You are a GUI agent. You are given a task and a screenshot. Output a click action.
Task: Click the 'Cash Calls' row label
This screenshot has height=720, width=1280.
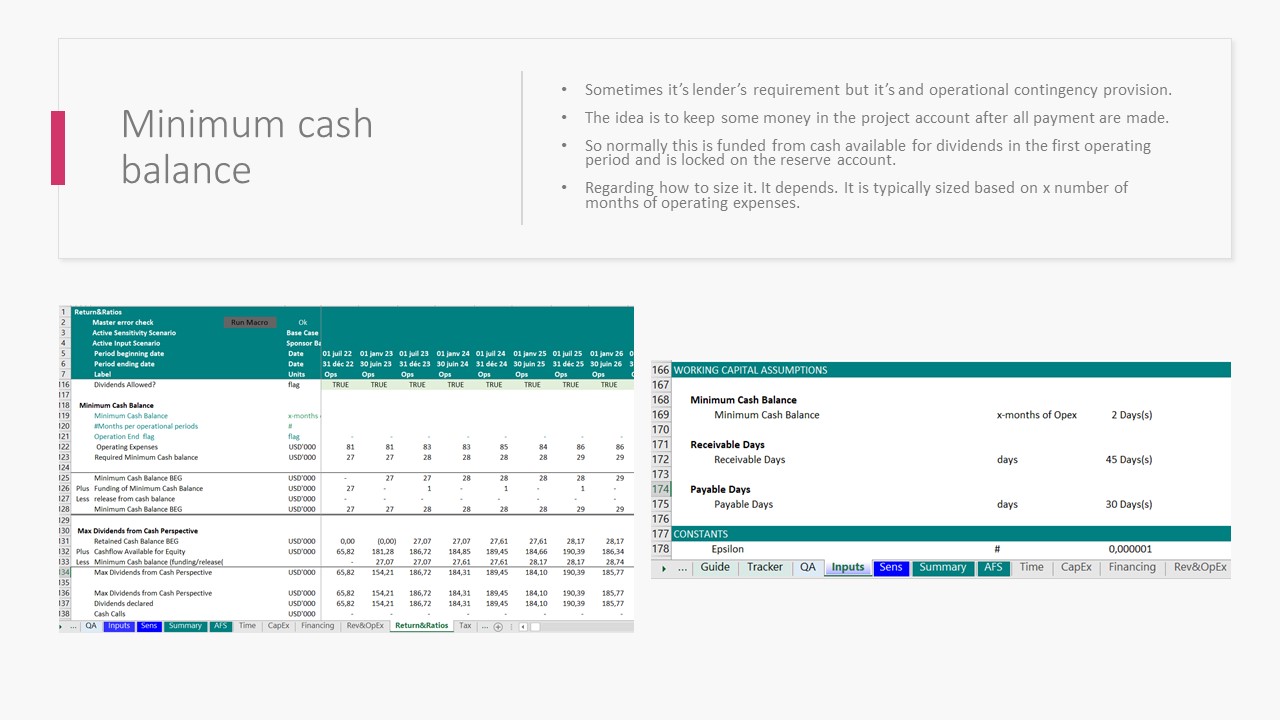click(109, 614)
